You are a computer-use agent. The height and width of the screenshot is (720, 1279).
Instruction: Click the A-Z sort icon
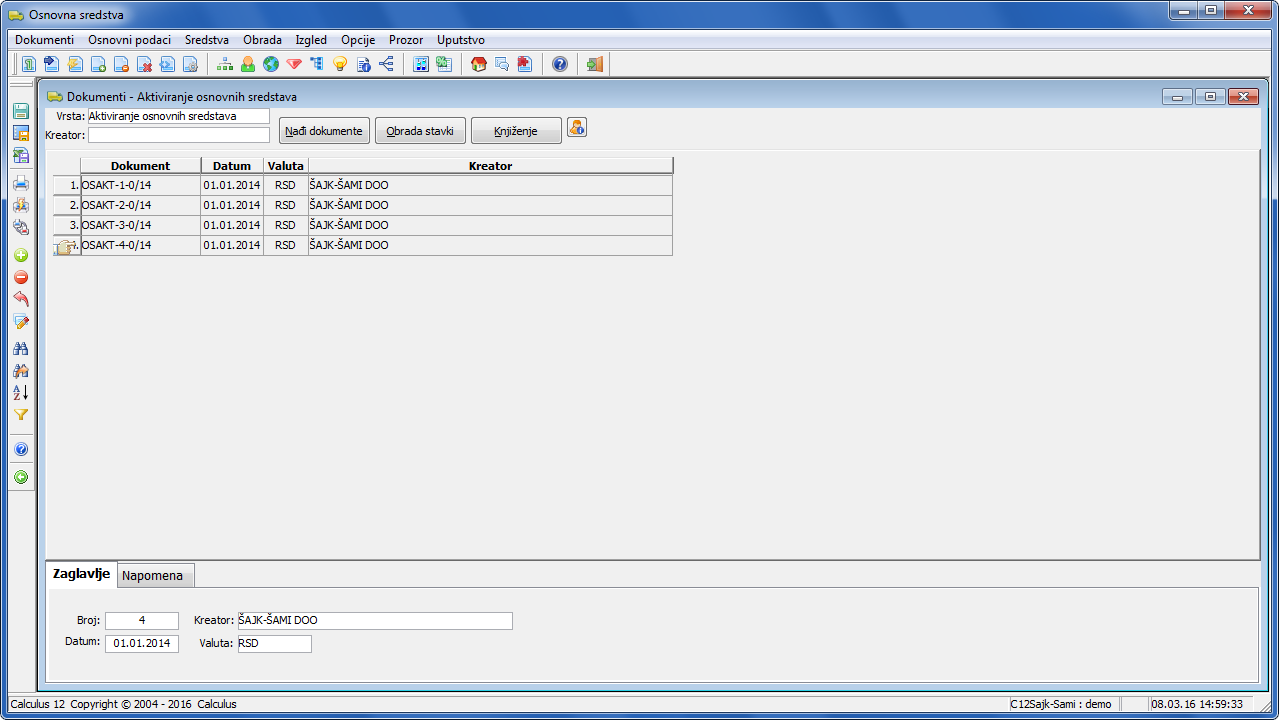20,392
